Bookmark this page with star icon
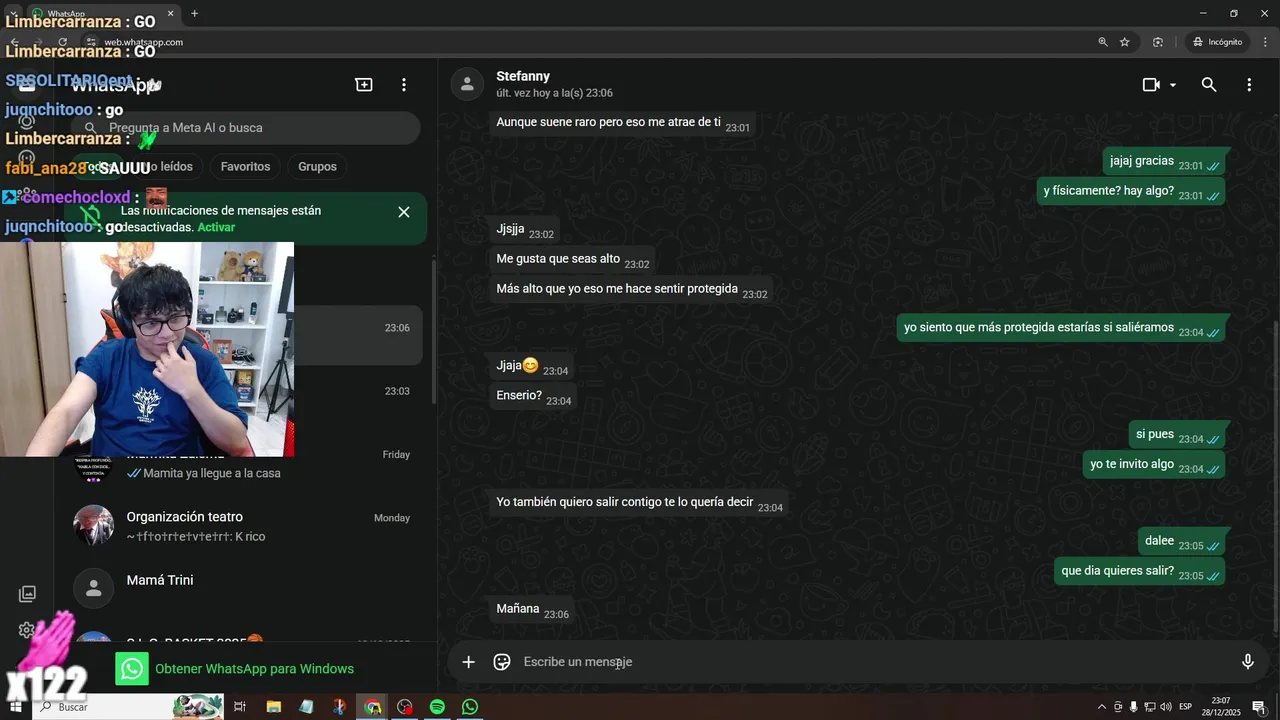Image resolution: width=1280 pixels, height=720 pixels. 1125,42
